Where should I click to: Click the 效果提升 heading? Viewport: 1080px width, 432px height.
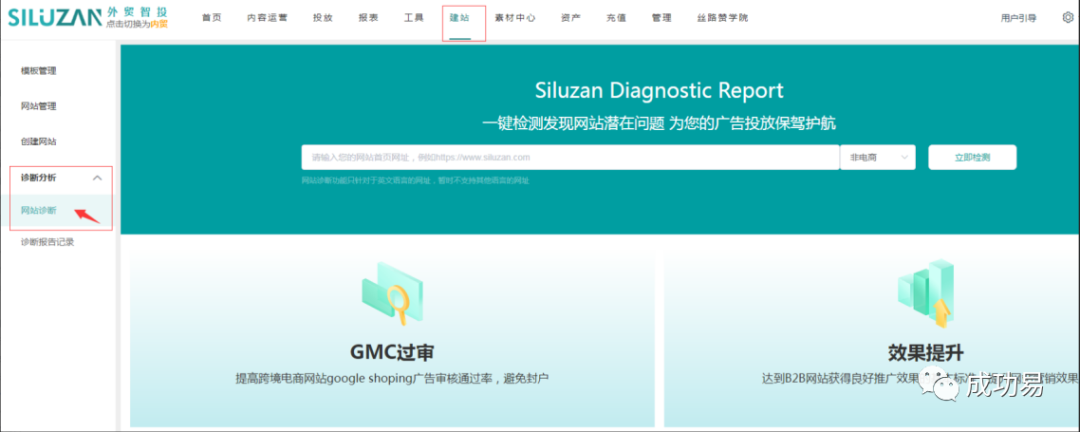926,352
